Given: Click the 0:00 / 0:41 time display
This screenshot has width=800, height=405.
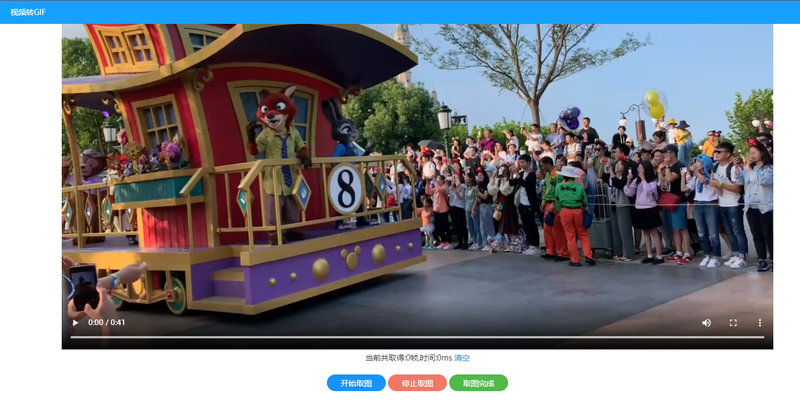Looking at the screenshot, I should [x=107, y=322].
